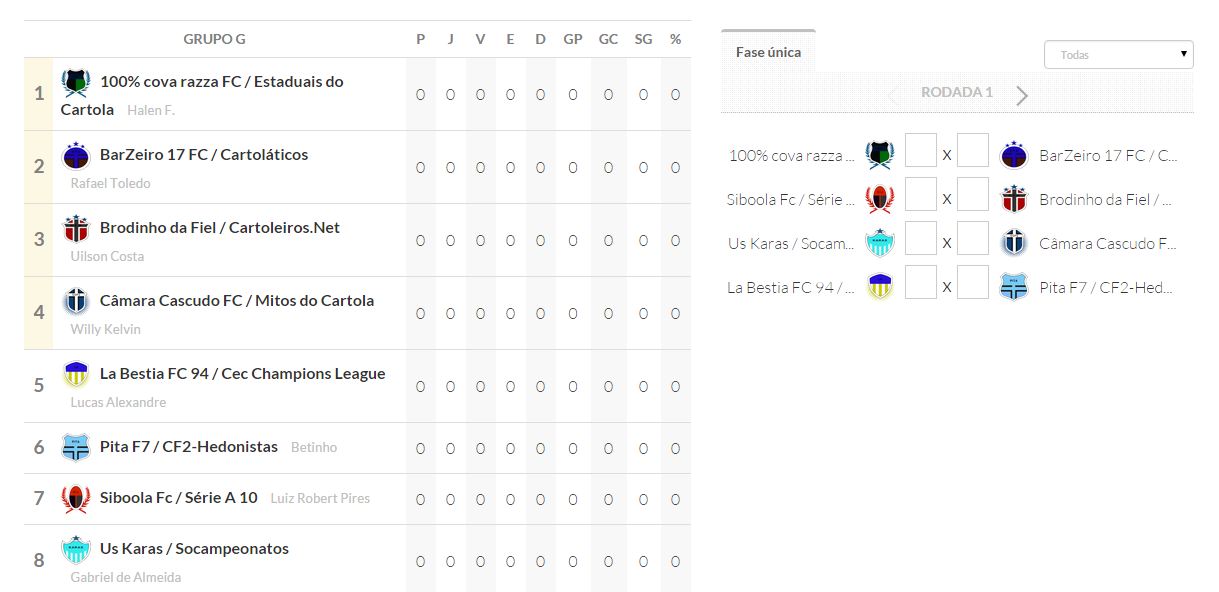The image size is (1219, 592).
Task: Open Brodinho da Fiel / Cartoleiros.Net team link
Action: 220,228
